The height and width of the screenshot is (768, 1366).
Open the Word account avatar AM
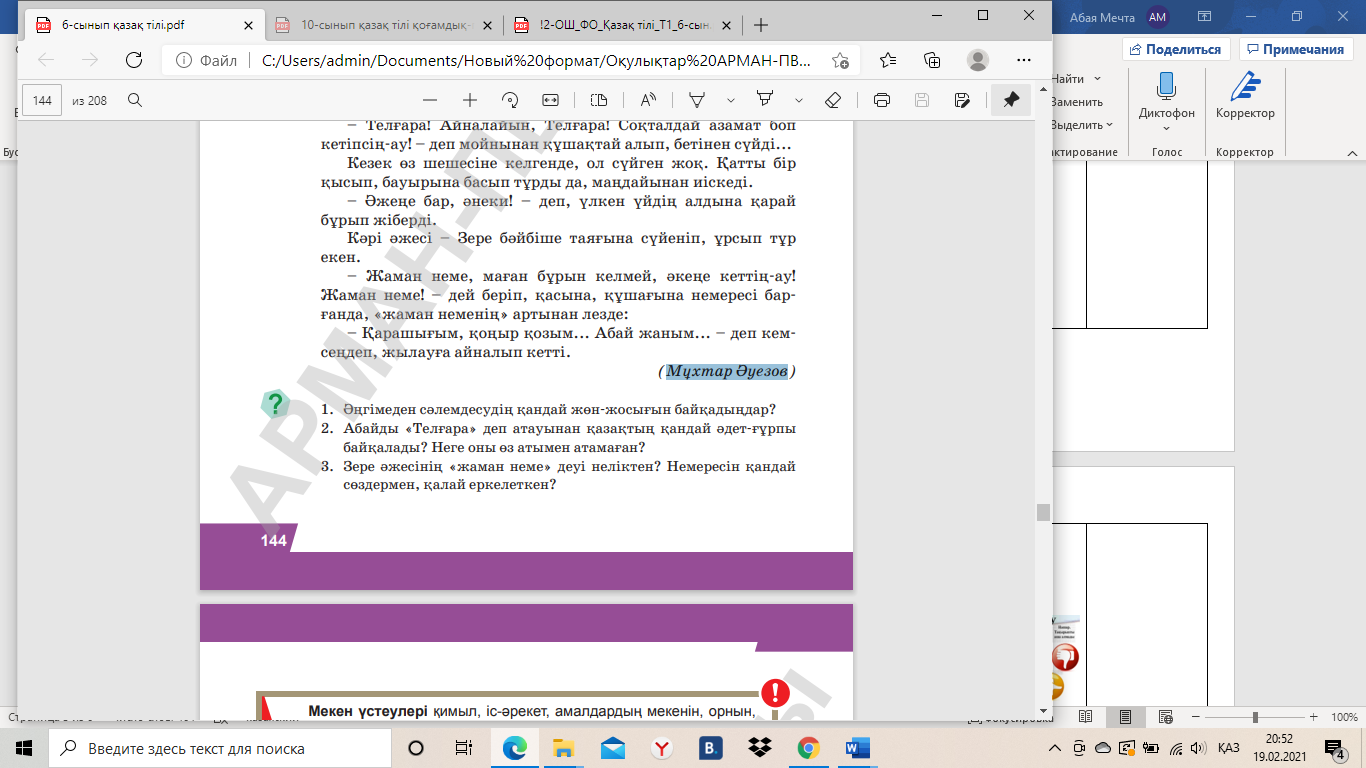pos(1158,16)
